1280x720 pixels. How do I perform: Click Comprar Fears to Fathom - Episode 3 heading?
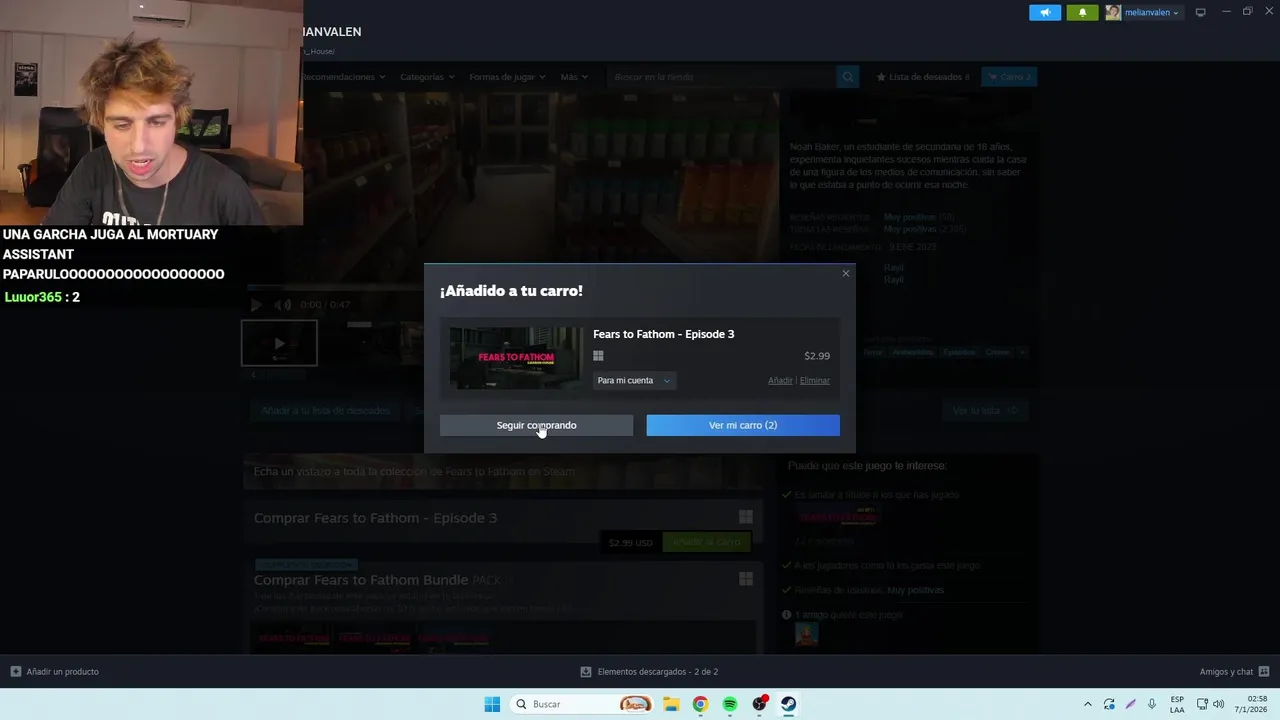coord(375,518)
